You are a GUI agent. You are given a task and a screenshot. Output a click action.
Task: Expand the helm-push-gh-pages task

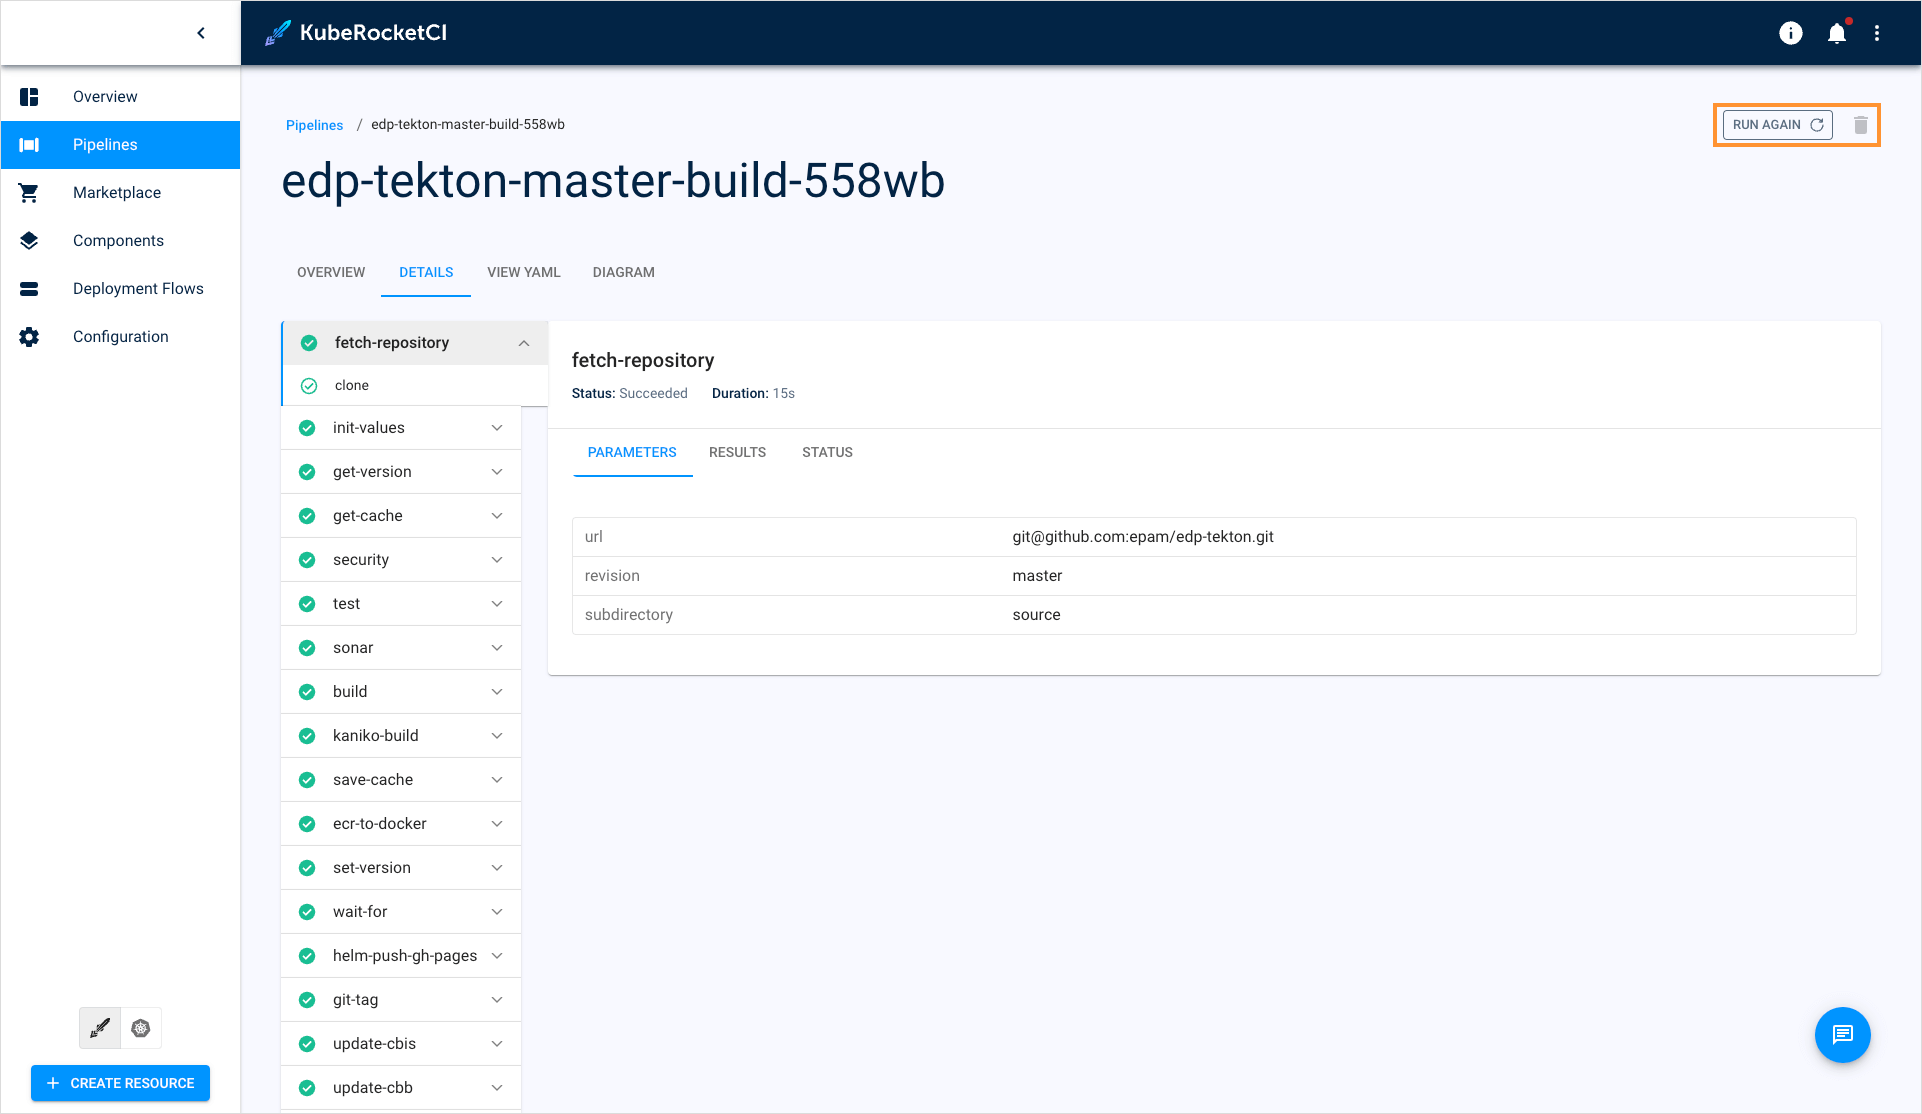(497, 956)
